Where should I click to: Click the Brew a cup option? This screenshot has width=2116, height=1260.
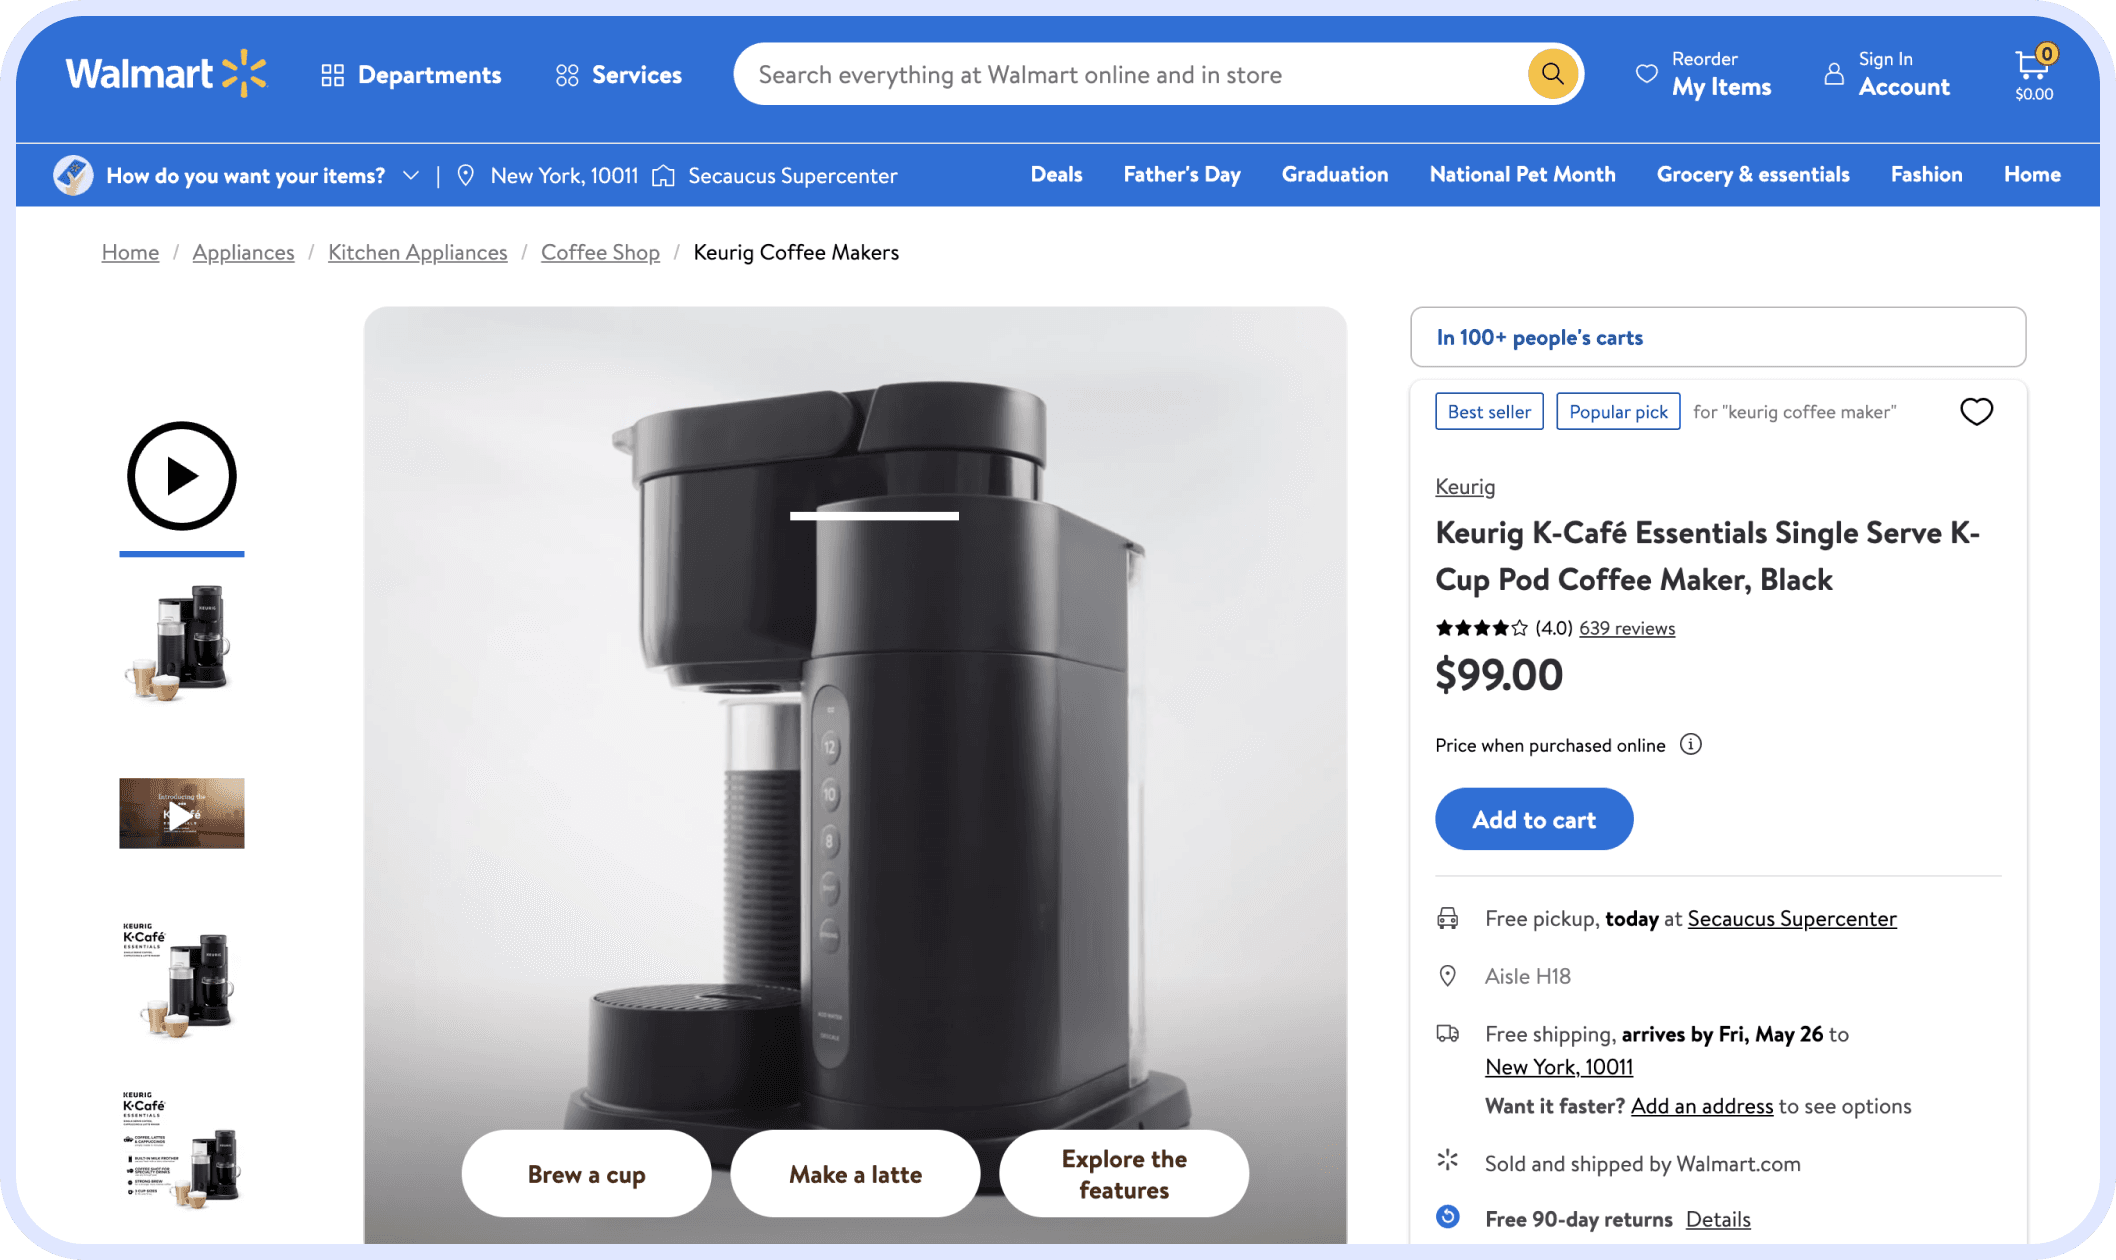(586, 1174)
